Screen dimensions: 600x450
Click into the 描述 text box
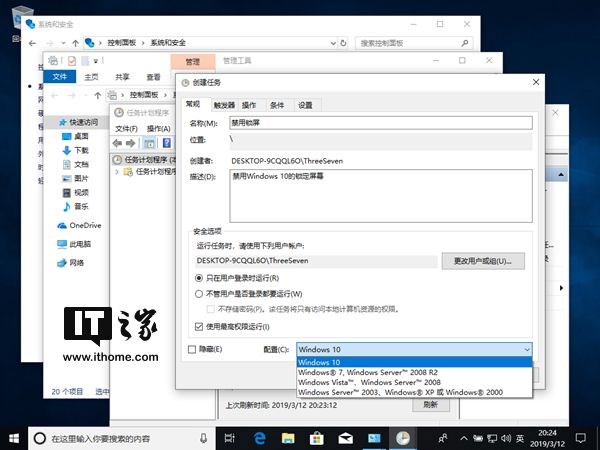(x=381, y=196)
